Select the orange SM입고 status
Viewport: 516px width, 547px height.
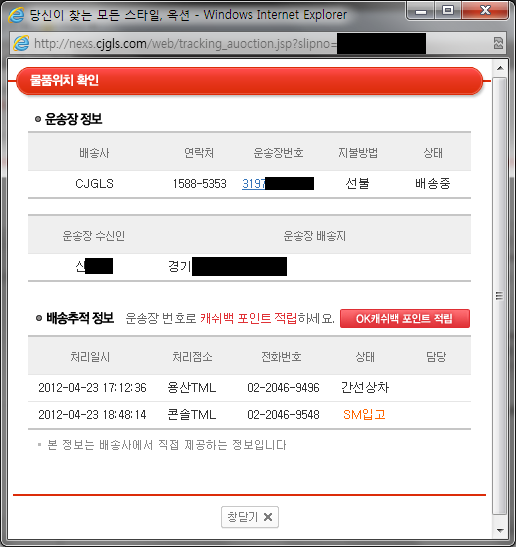[364, 414]
